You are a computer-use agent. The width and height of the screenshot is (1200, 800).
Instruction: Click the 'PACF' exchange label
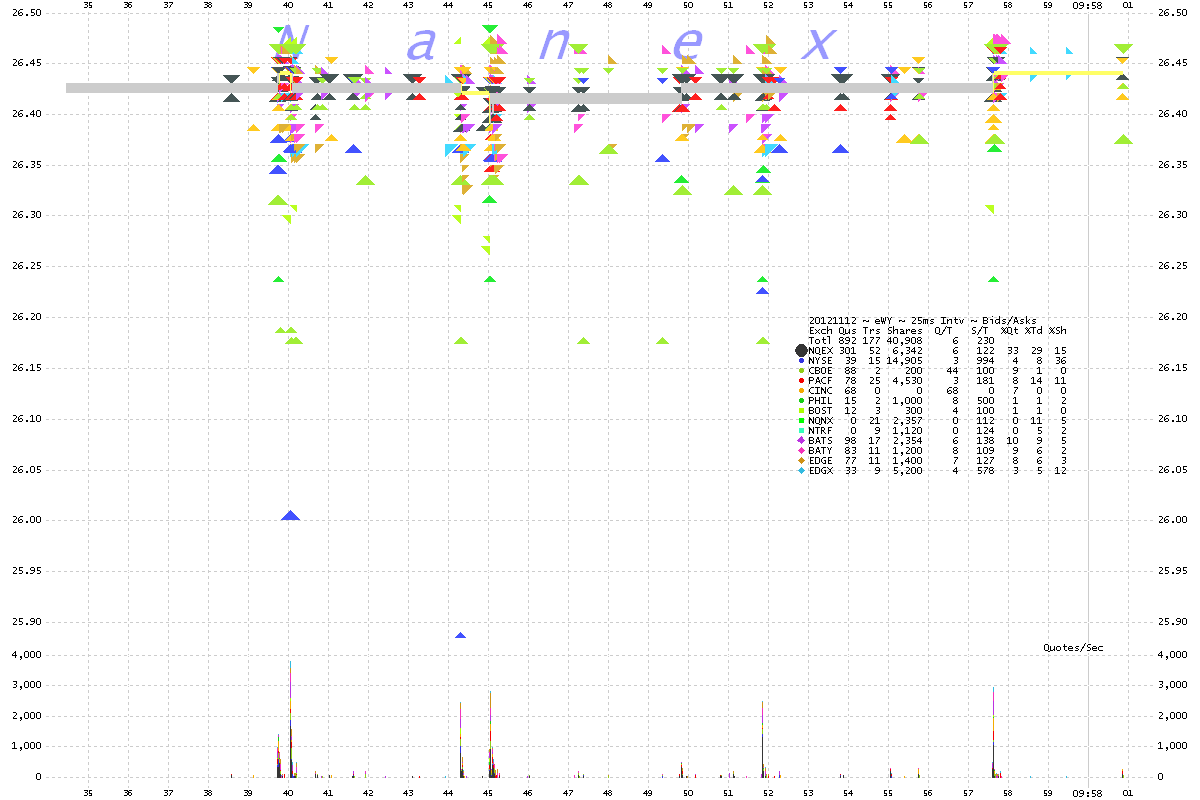tap(821, 380)
